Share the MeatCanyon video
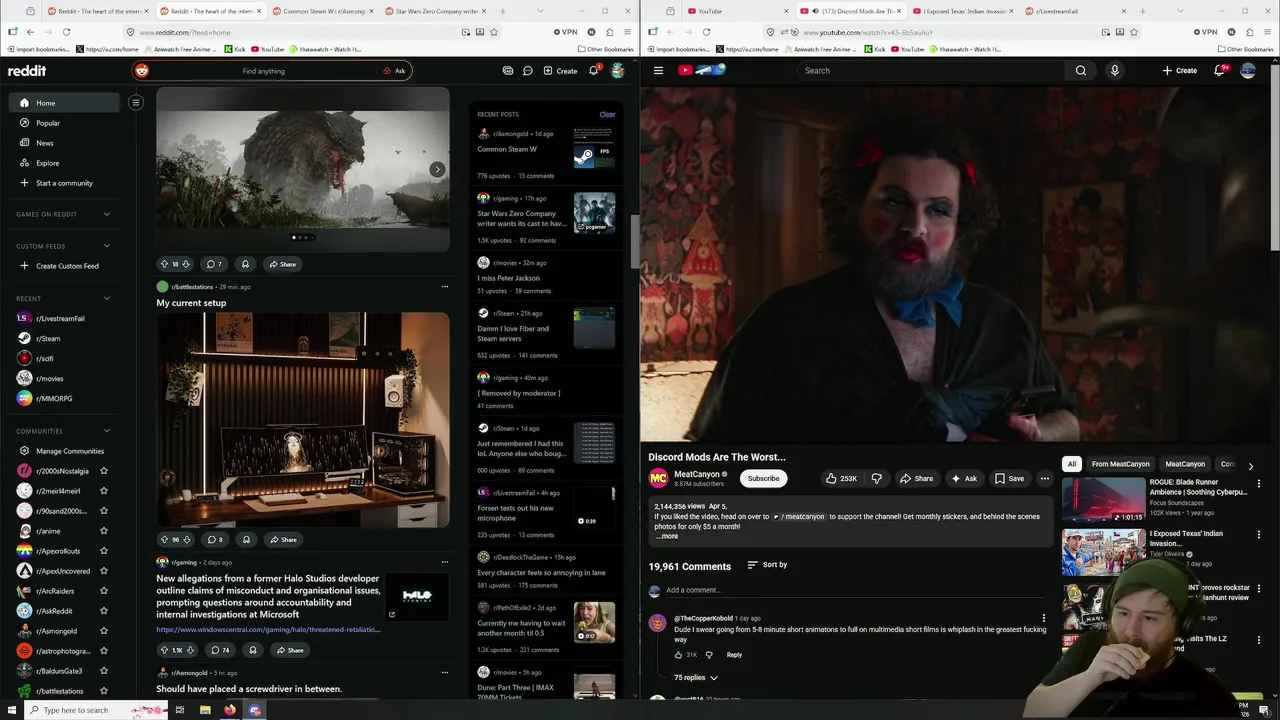Image resolution: width=1280 pixels, height=720 pixels. coord(916,479)
